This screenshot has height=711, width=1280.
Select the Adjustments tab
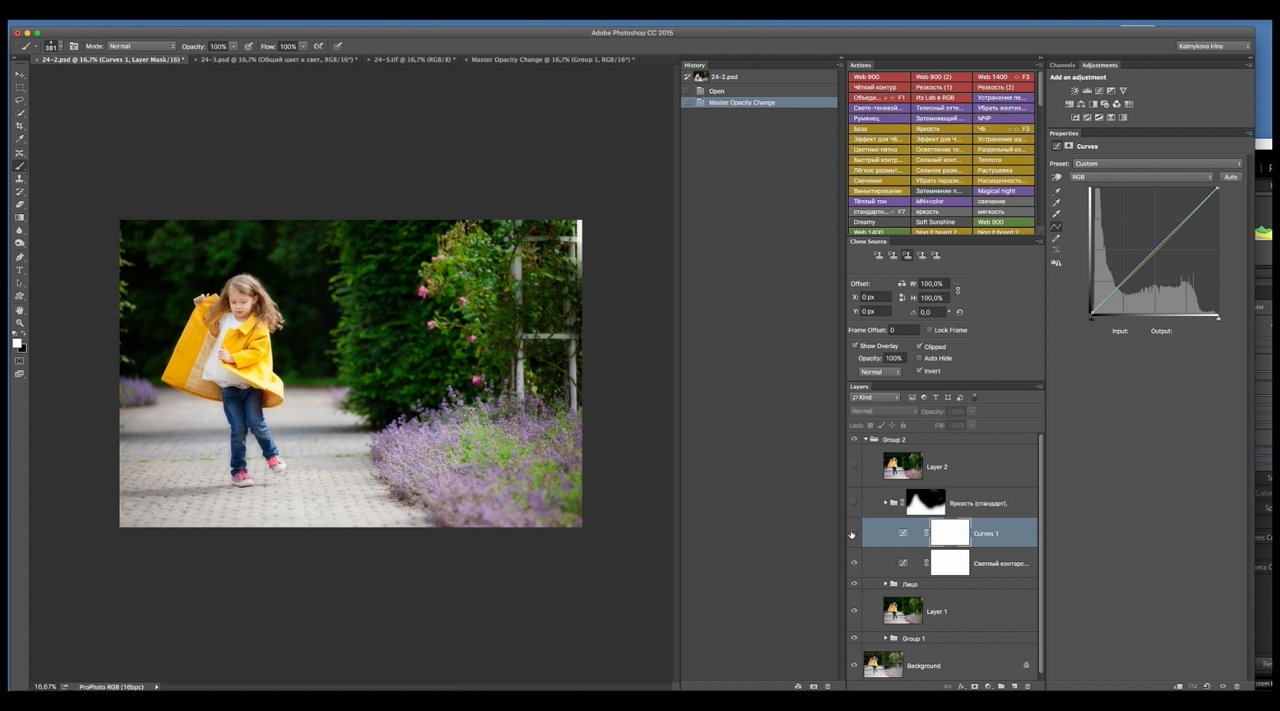1100,65
